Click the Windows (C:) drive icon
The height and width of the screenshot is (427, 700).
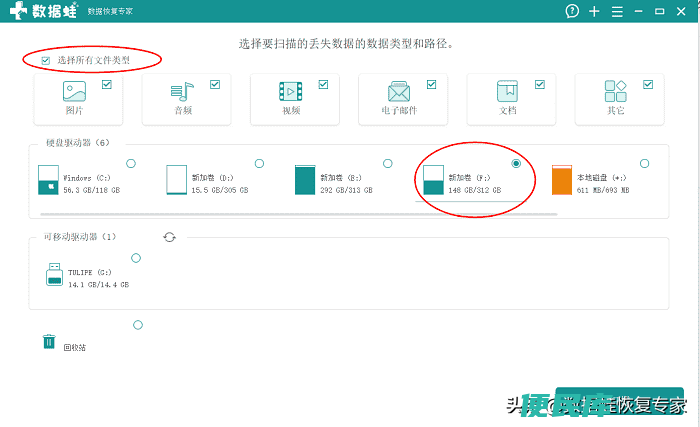tap(48, 180)
